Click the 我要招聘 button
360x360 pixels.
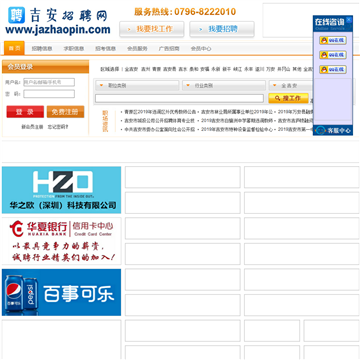click(x=222, y=29)
